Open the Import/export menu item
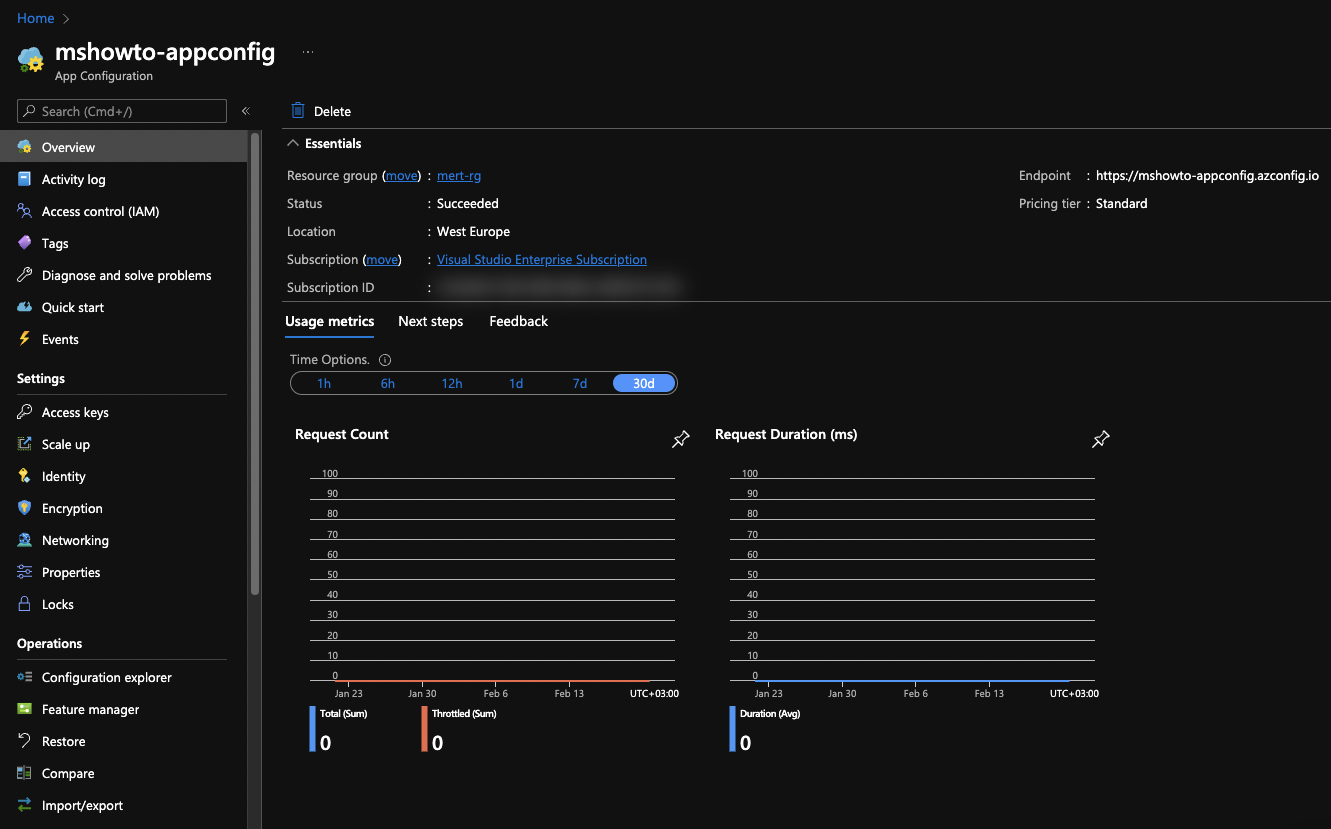The image size is (1331, 829). pyautogui.click(x=123, y=805)
